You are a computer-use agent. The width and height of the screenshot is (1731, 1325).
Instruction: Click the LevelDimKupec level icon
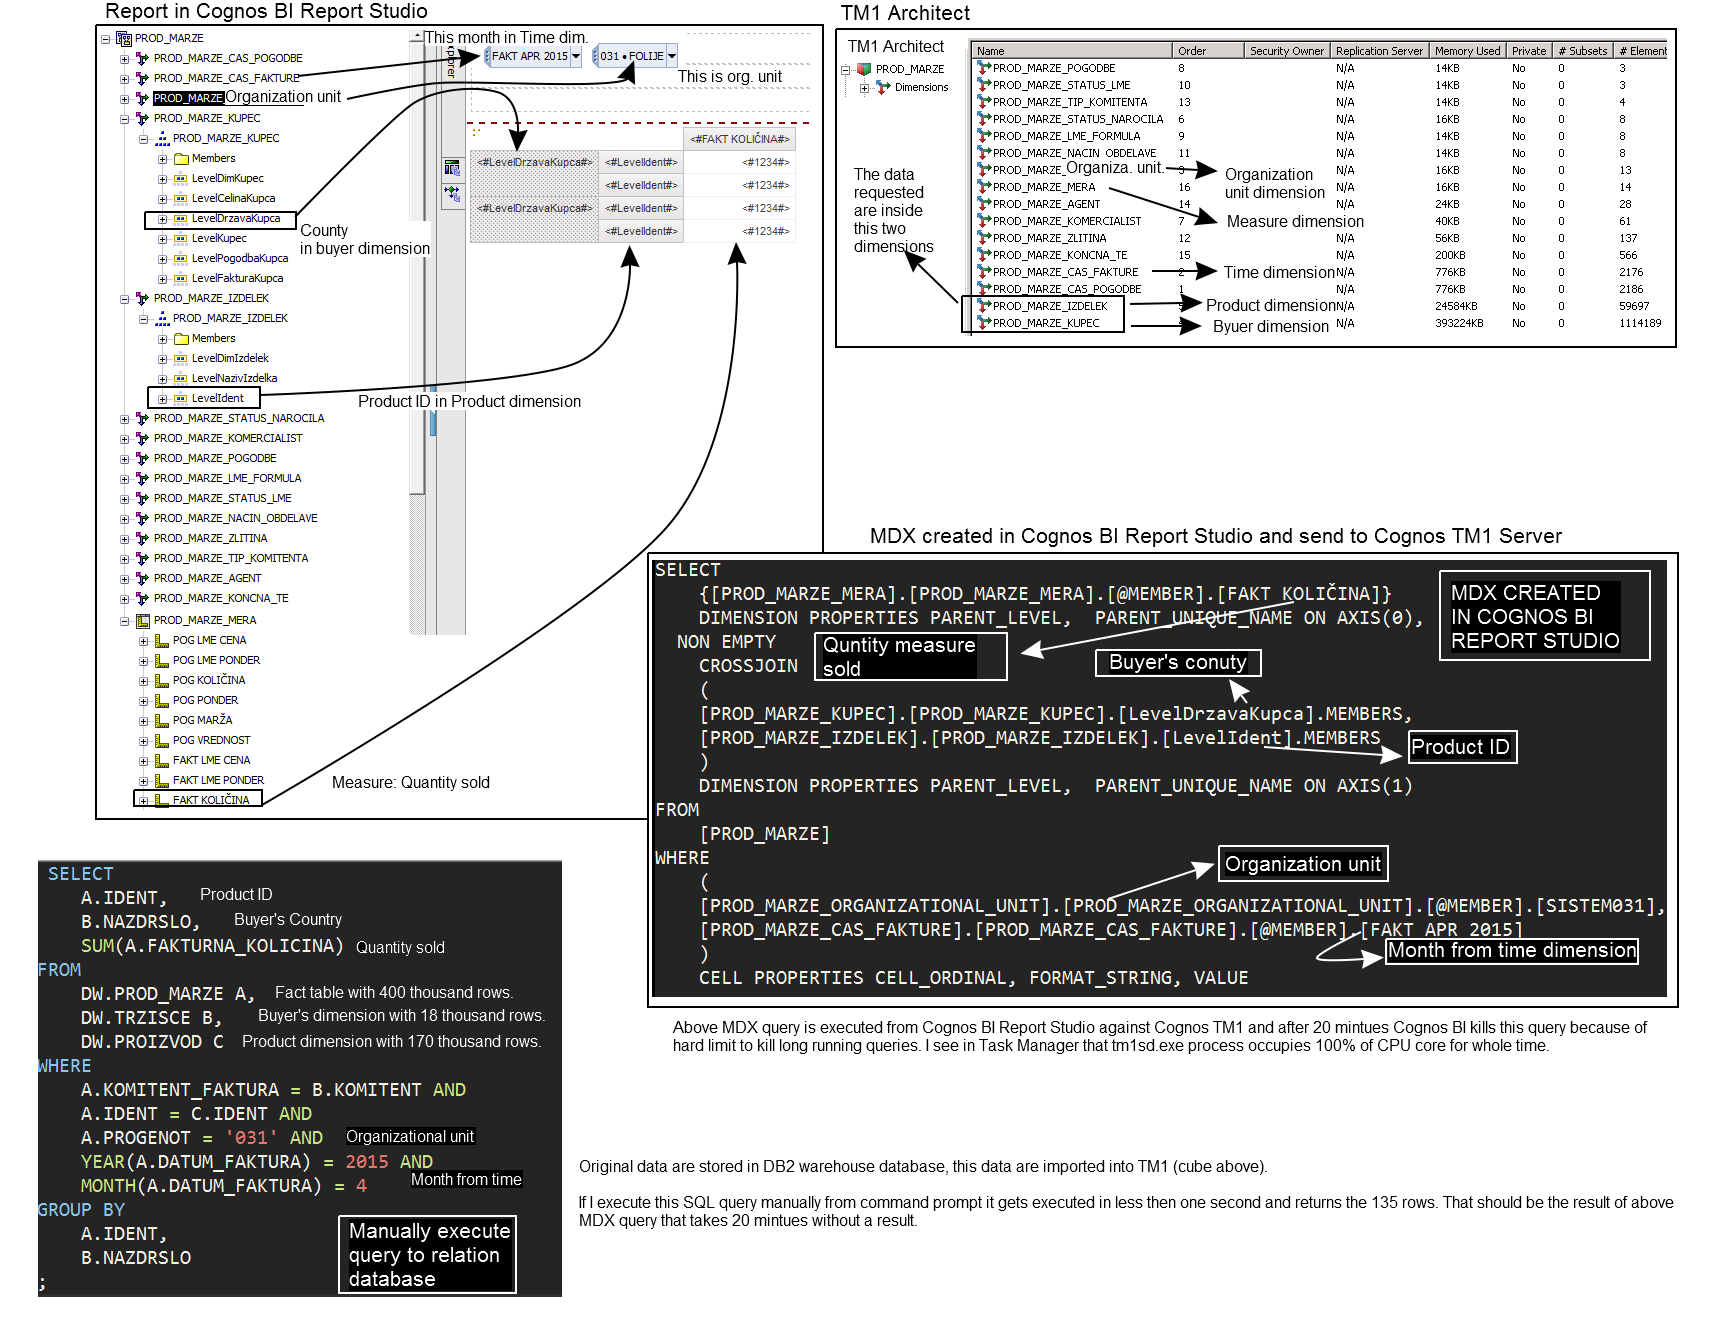pyautogui.click(x=181, y=179)
